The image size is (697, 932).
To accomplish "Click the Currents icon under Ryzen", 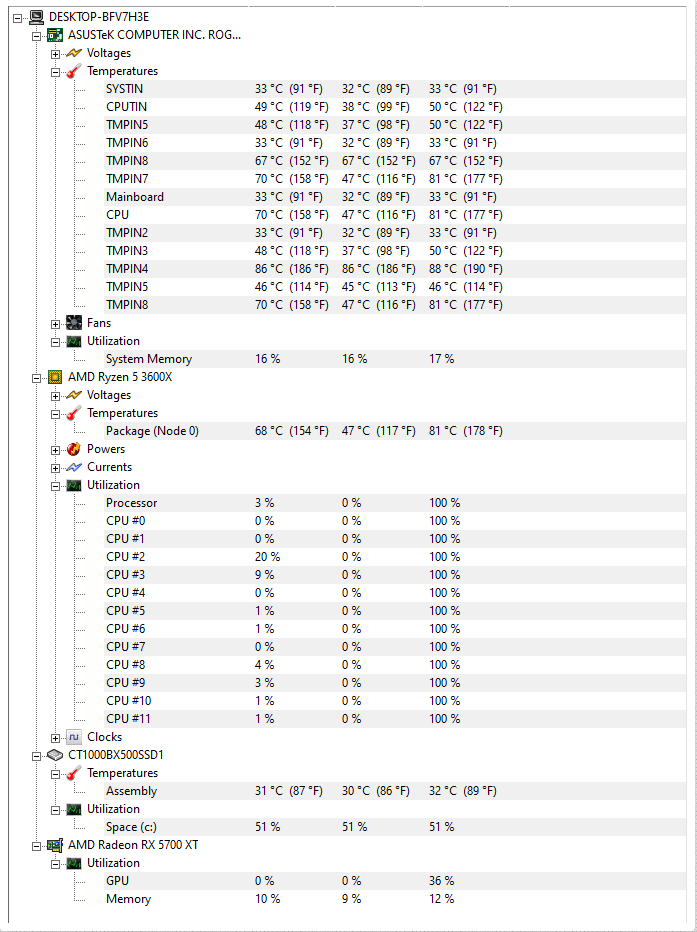I will click(x=74, y=467).
